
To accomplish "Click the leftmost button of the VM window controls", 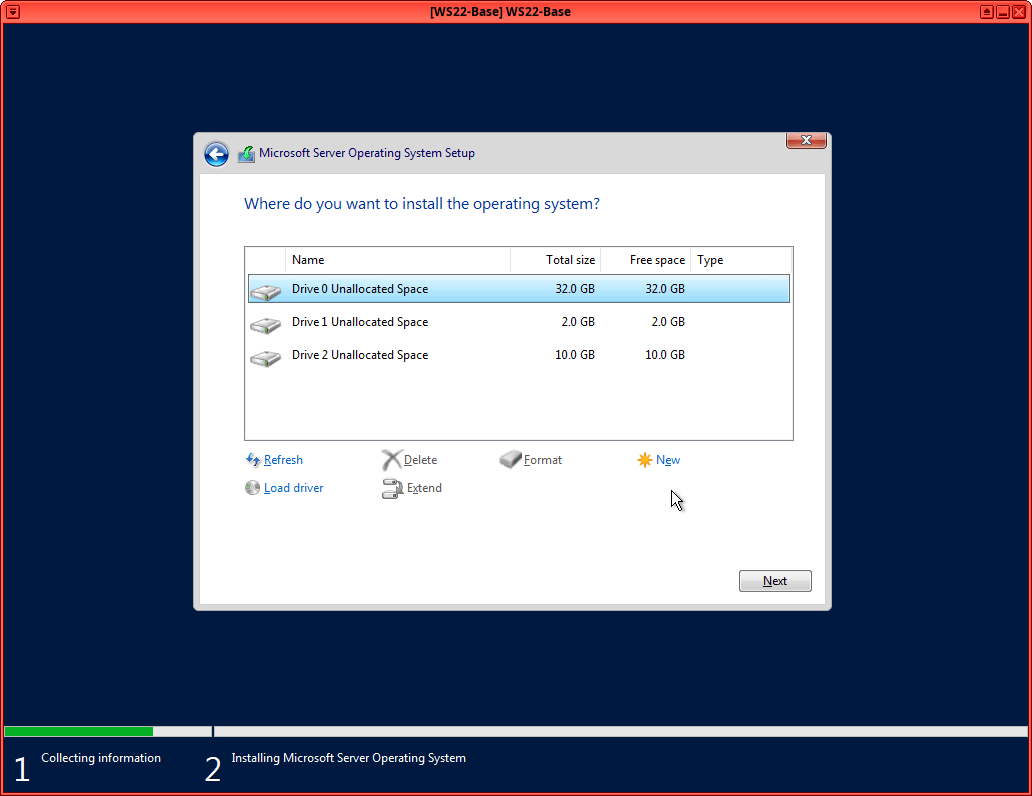I will [986, 12].
